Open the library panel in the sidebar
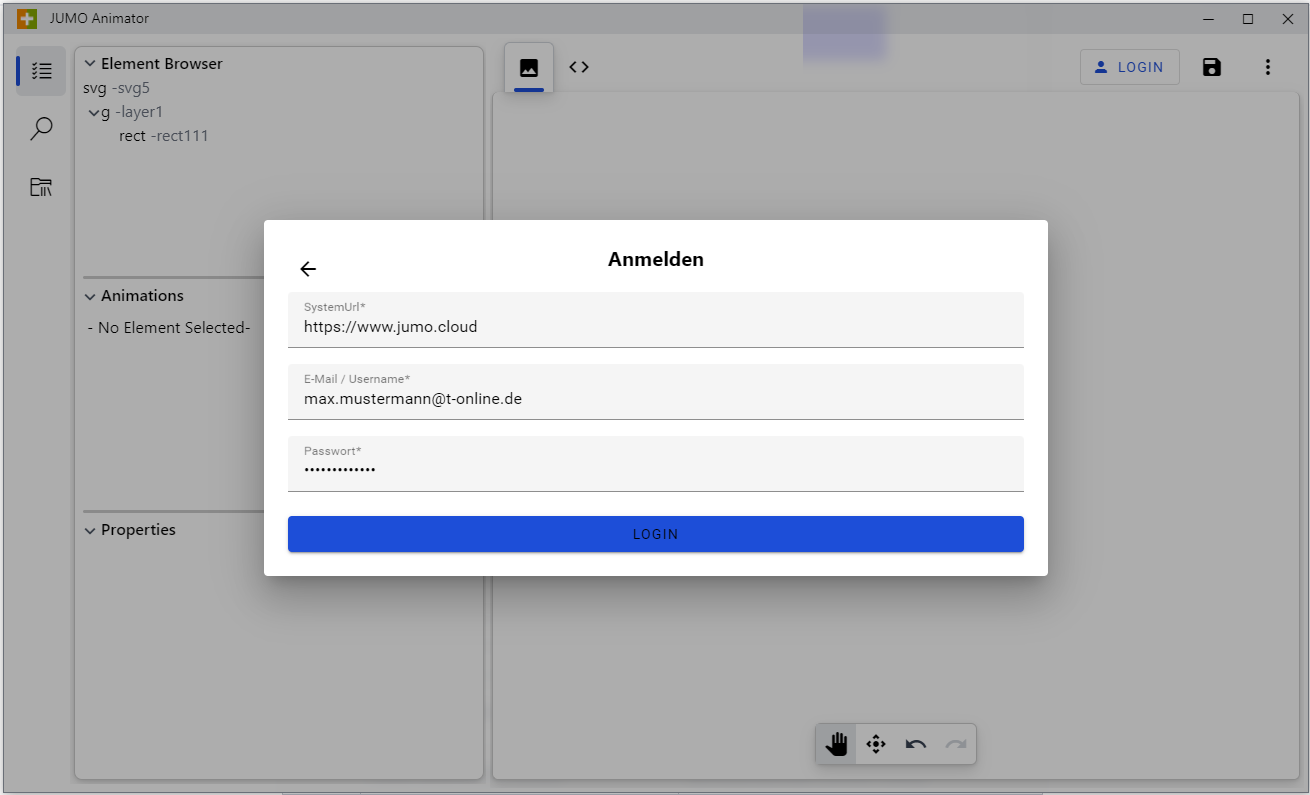 (x=41, y=187)
